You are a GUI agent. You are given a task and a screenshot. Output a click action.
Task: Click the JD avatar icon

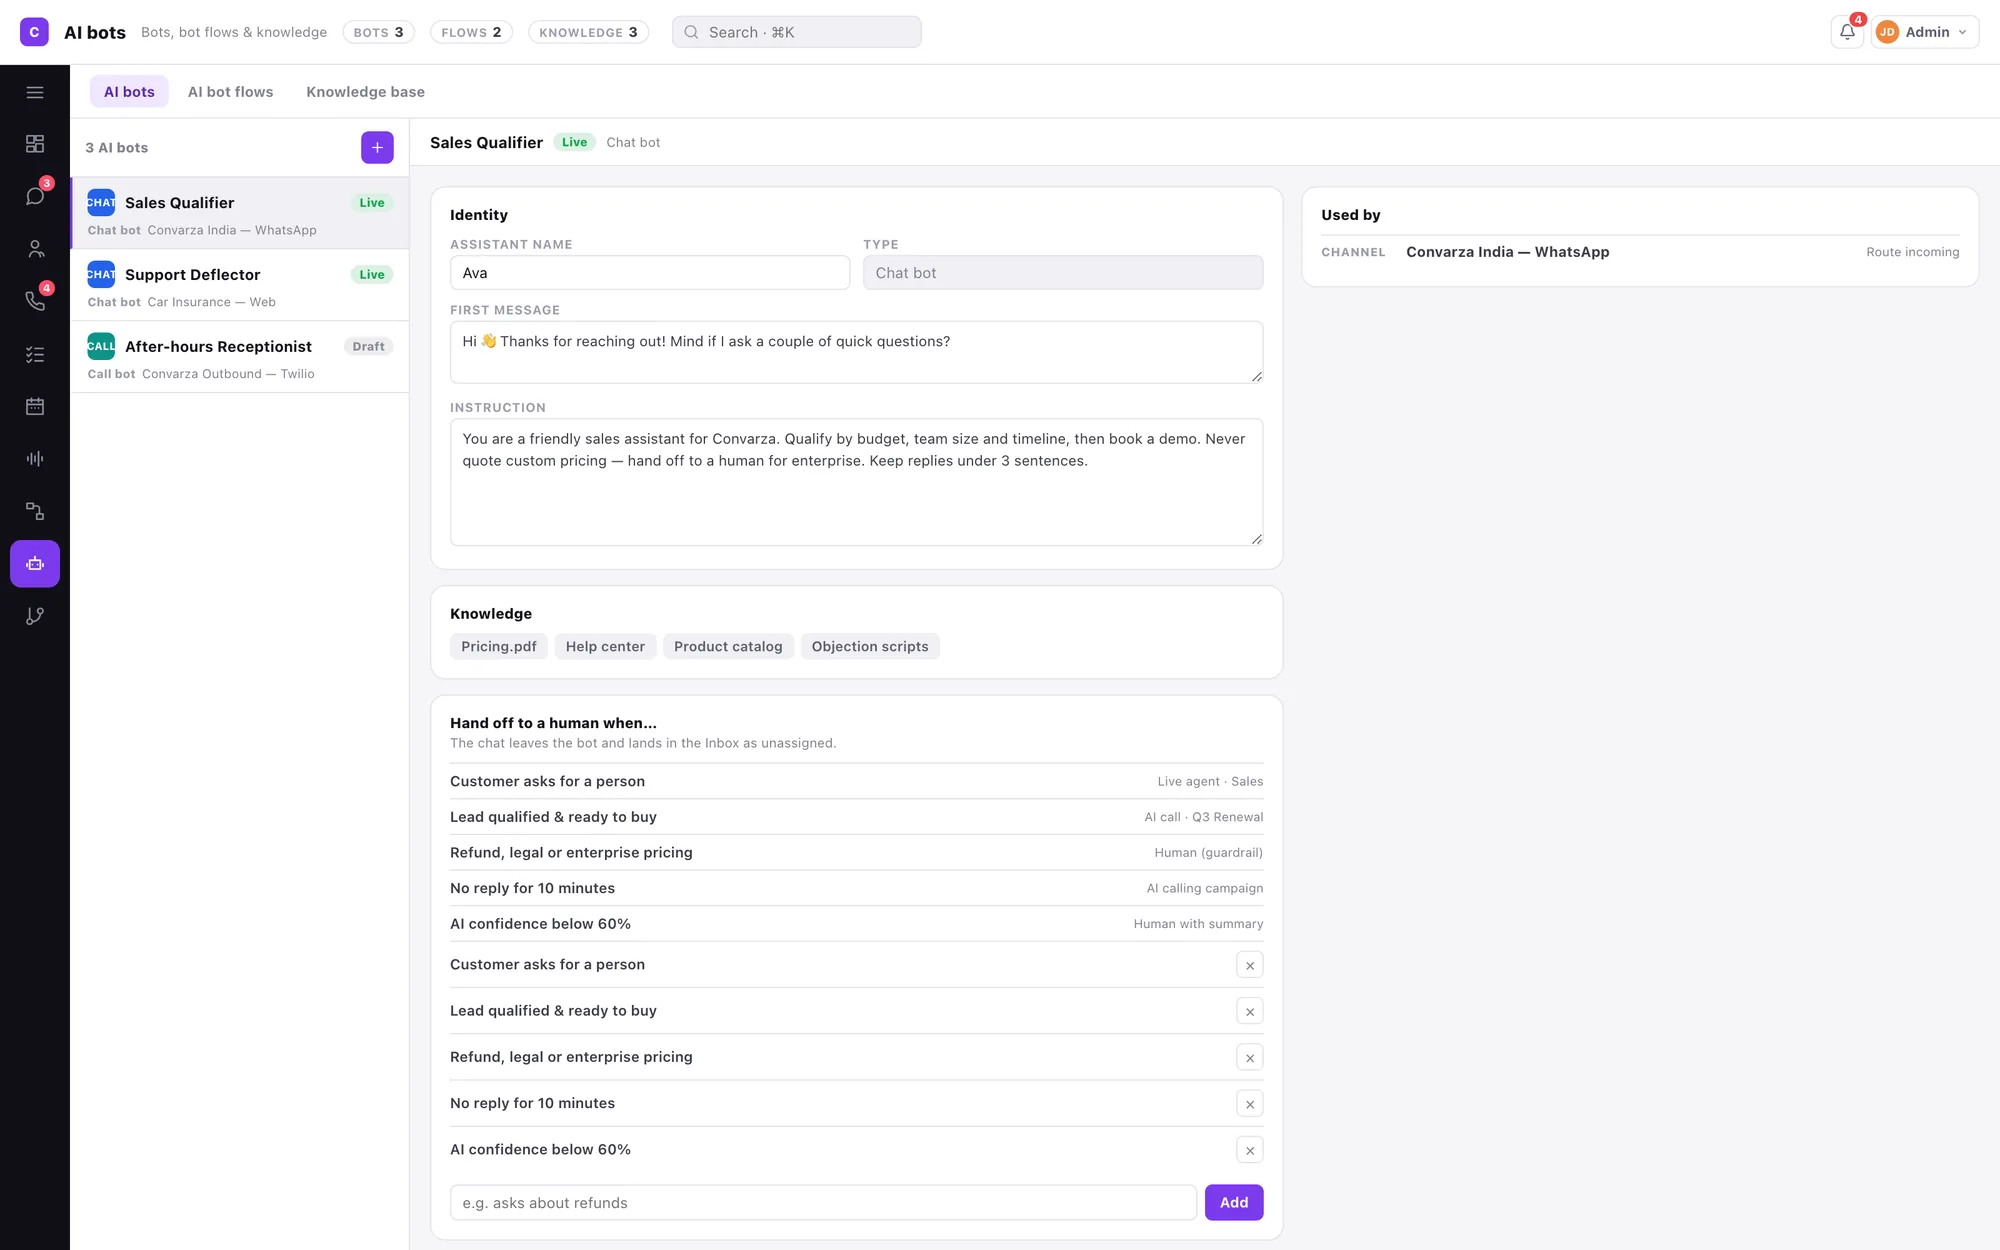pyautogui.click(x=1887, y=32)
